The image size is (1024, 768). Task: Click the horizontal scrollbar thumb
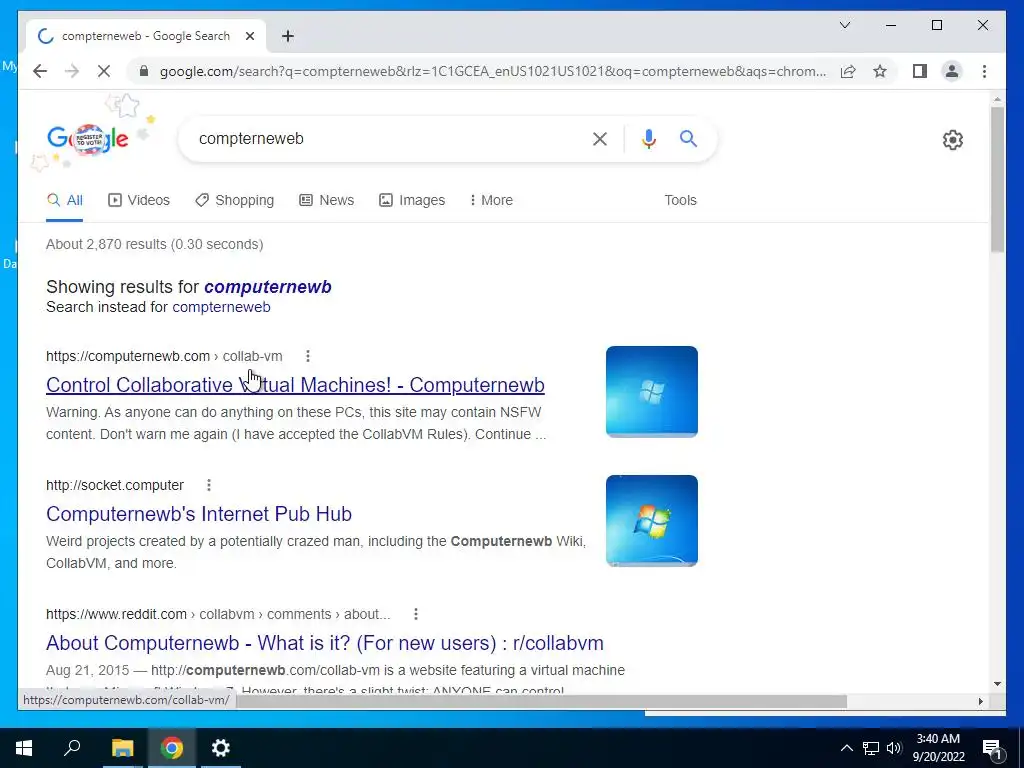tap(541, 701)
